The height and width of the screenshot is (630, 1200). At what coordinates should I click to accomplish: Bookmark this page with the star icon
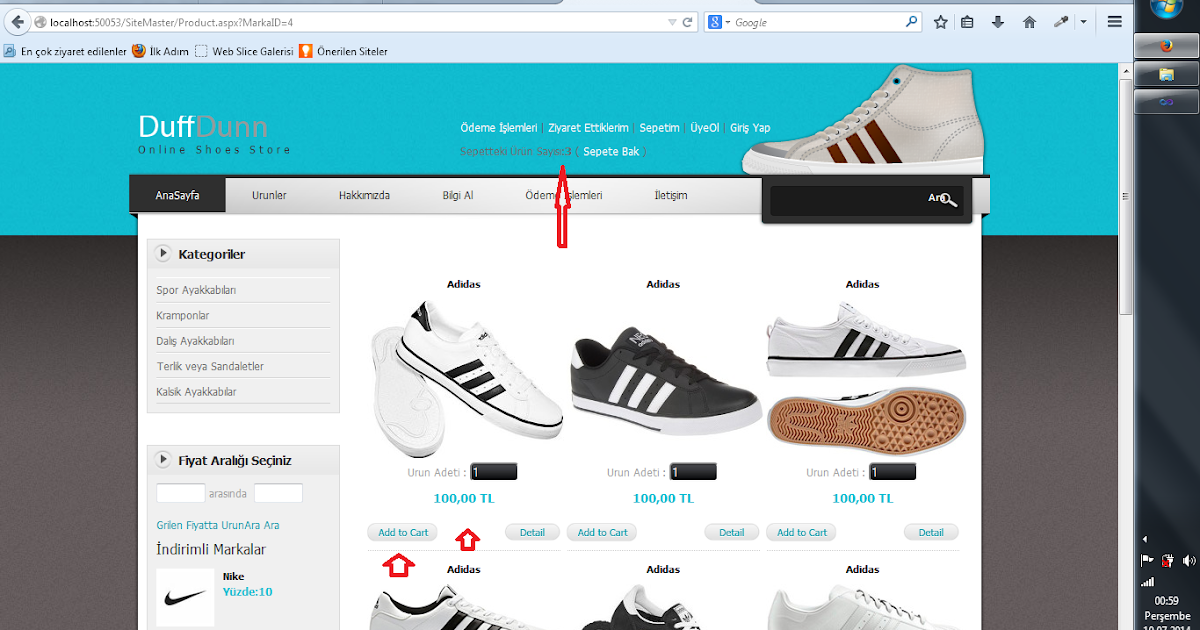click(x=941, y=22)
